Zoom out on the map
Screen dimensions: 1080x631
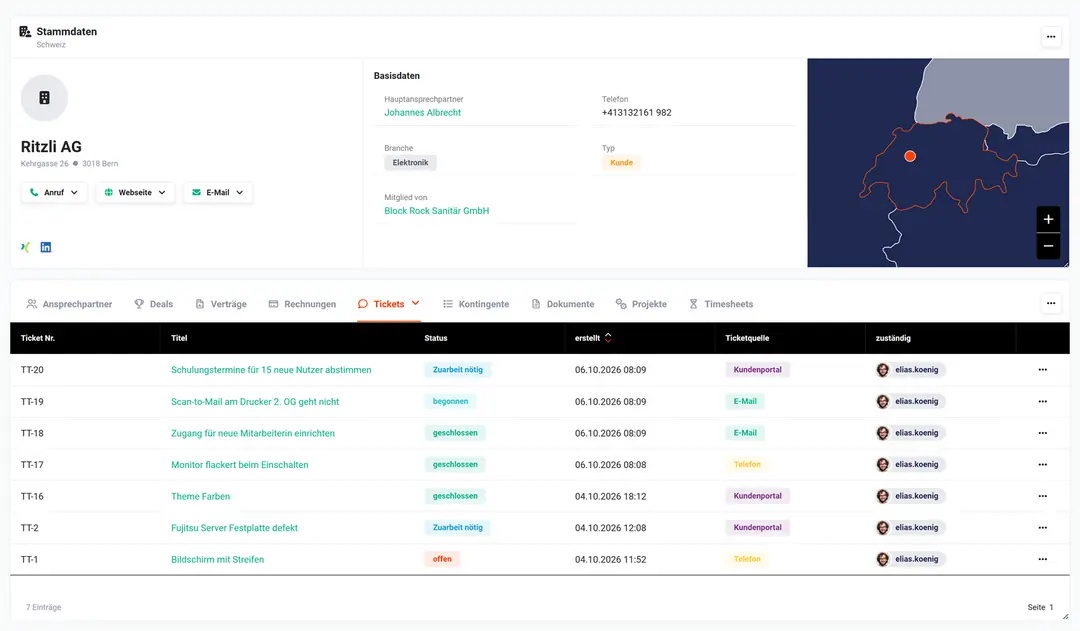pos(1048,246)
